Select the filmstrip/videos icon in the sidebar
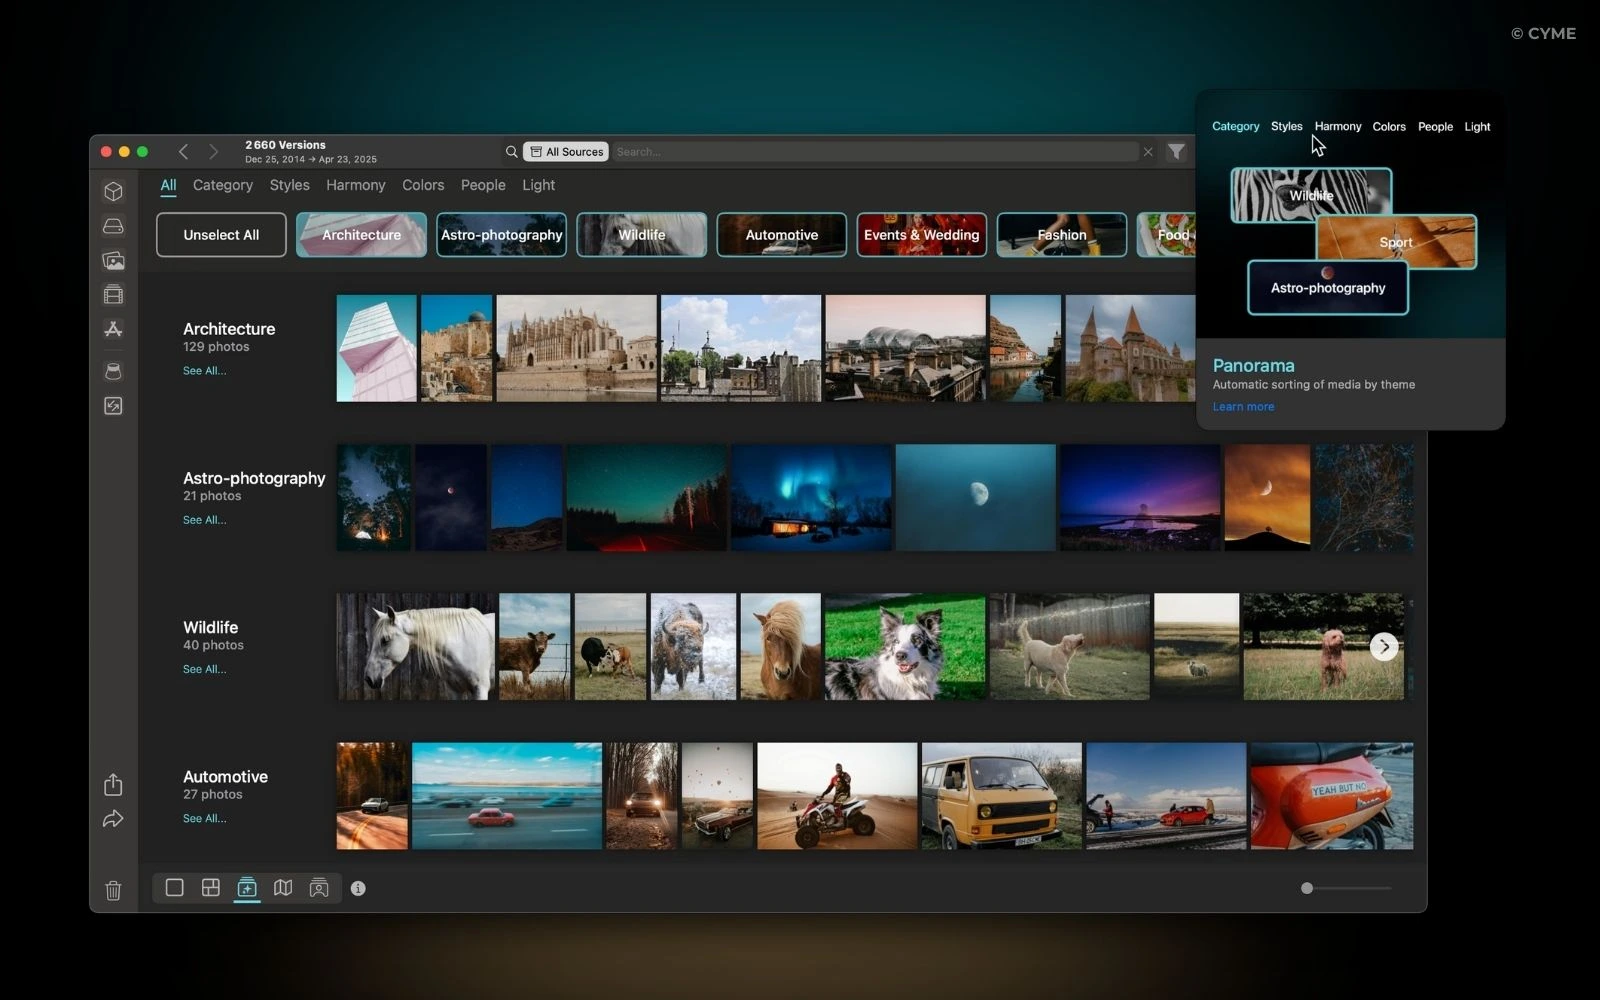Viewport: 1600px width, 1000px height. click(x=113, y=294)
